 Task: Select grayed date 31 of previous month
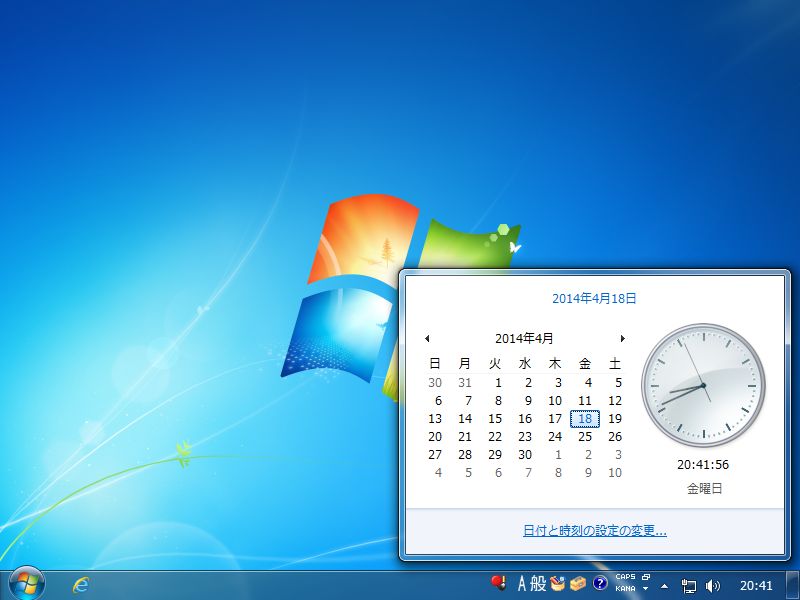465,383
